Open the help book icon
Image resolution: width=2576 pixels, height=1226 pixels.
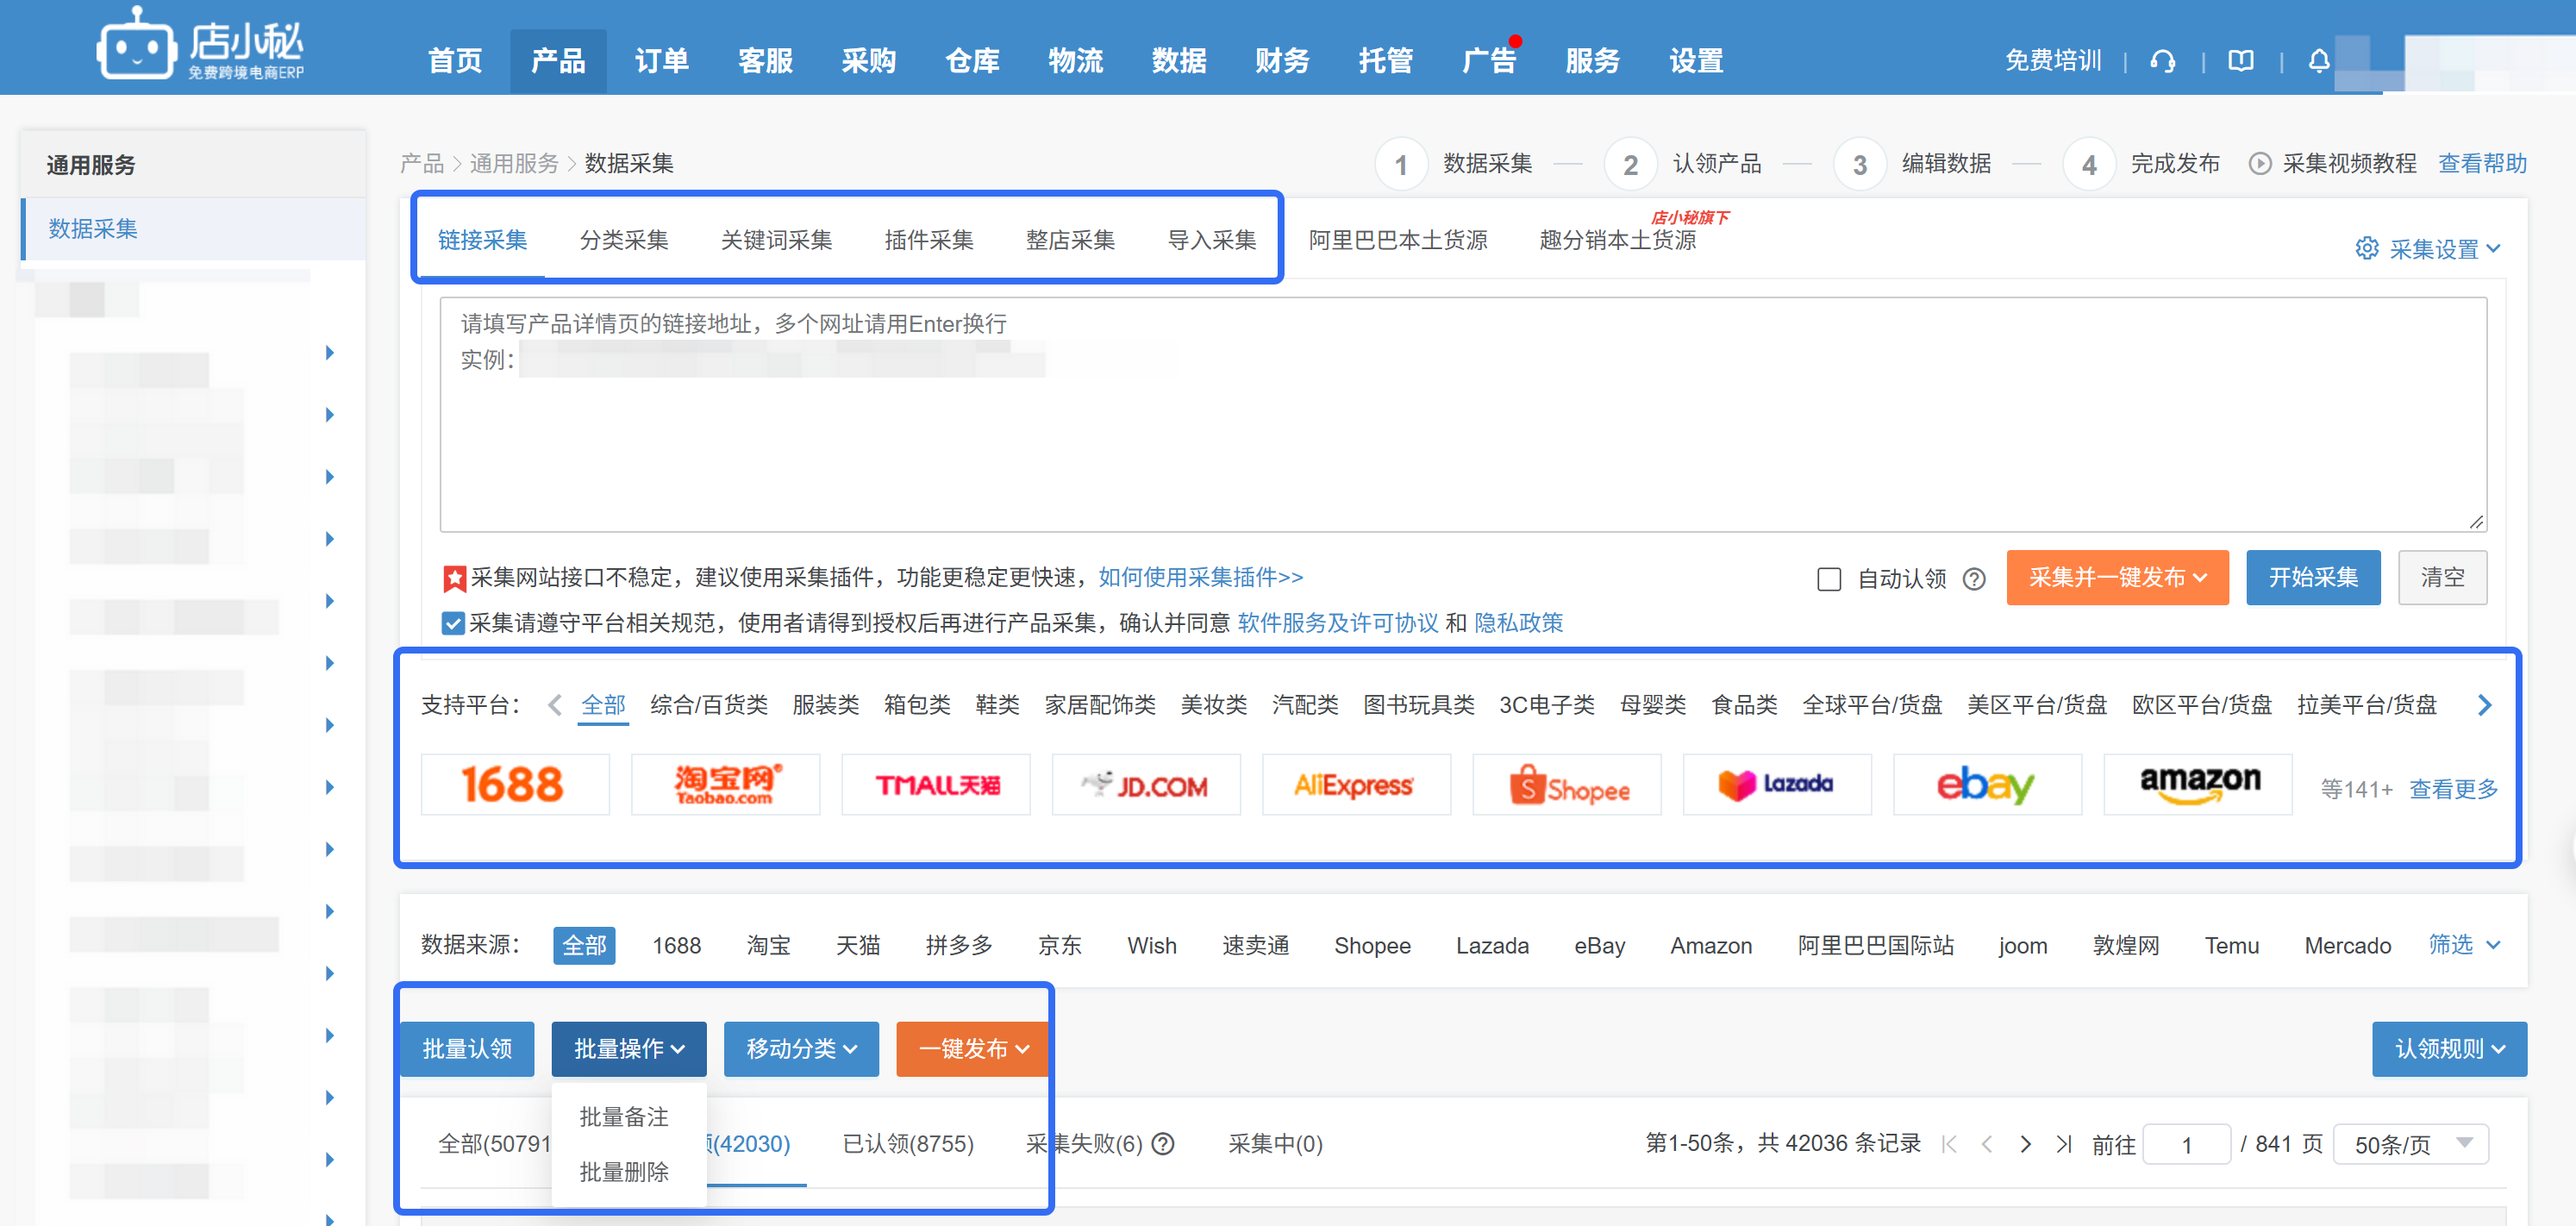click(2241, 62)
